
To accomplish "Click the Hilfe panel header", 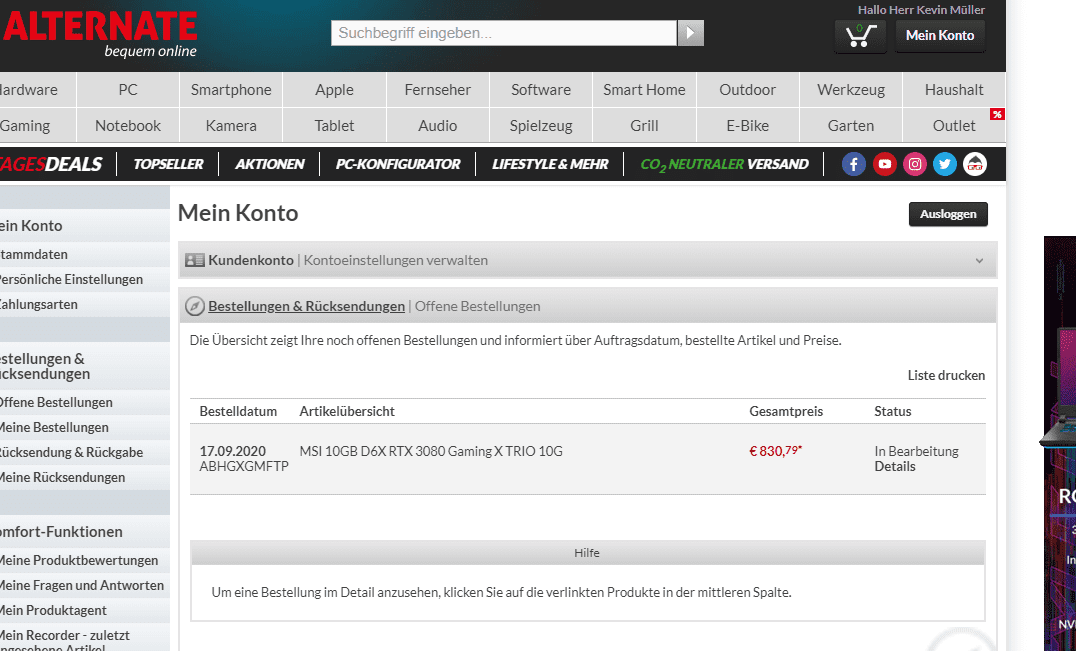I will [x=587, y=553].
